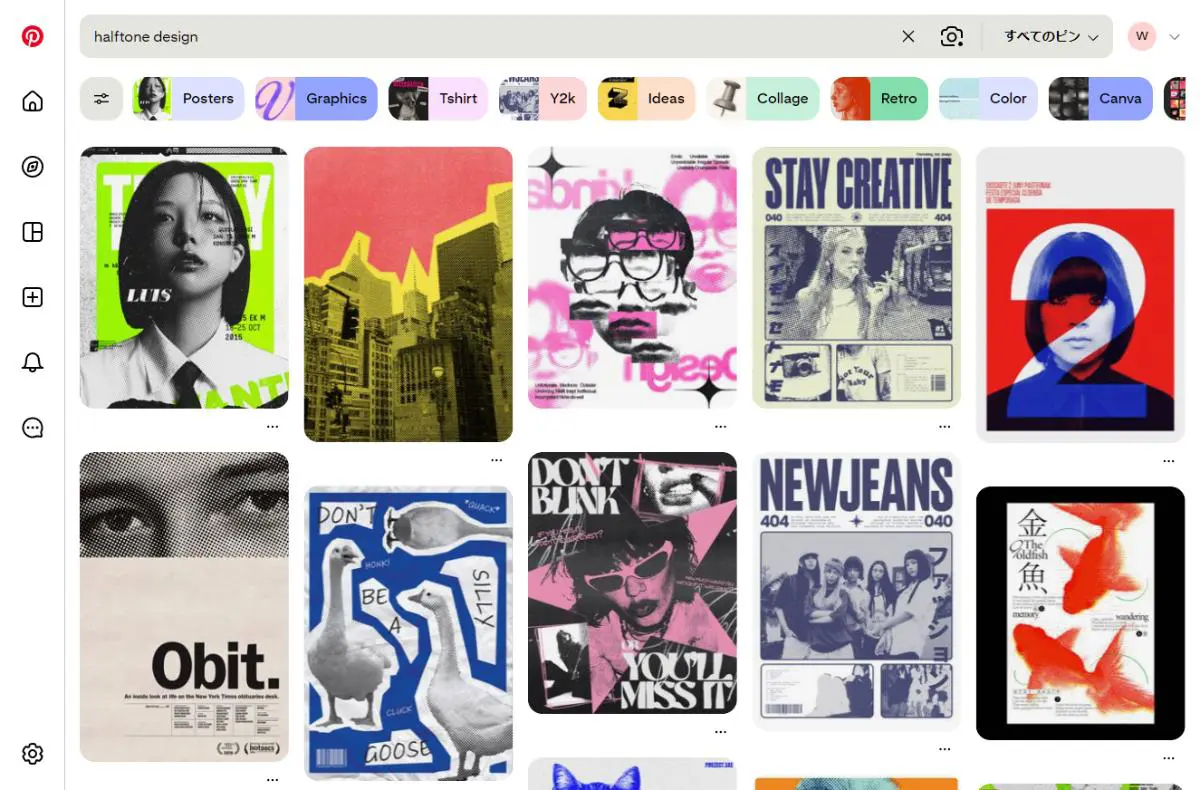This screenshot has height=790, width=1200.
Task: Select the Tshirt filter chip
Action: (438, 99)
